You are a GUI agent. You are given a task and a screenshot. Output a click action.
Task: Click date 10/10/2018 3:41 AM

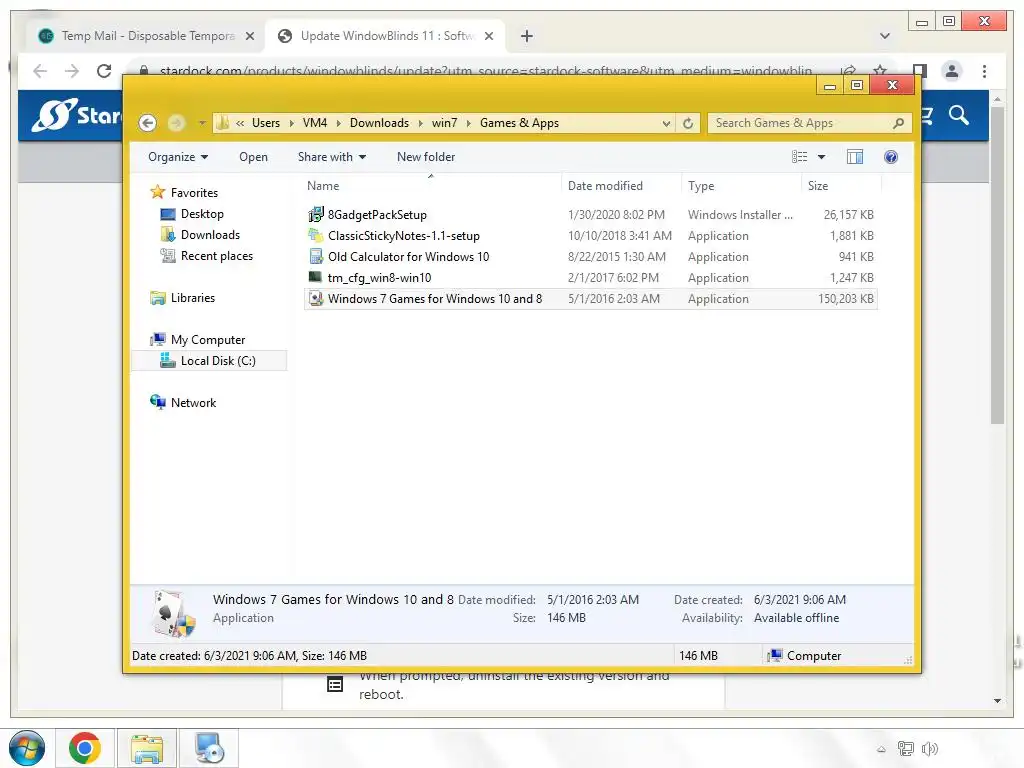(620, 235)
